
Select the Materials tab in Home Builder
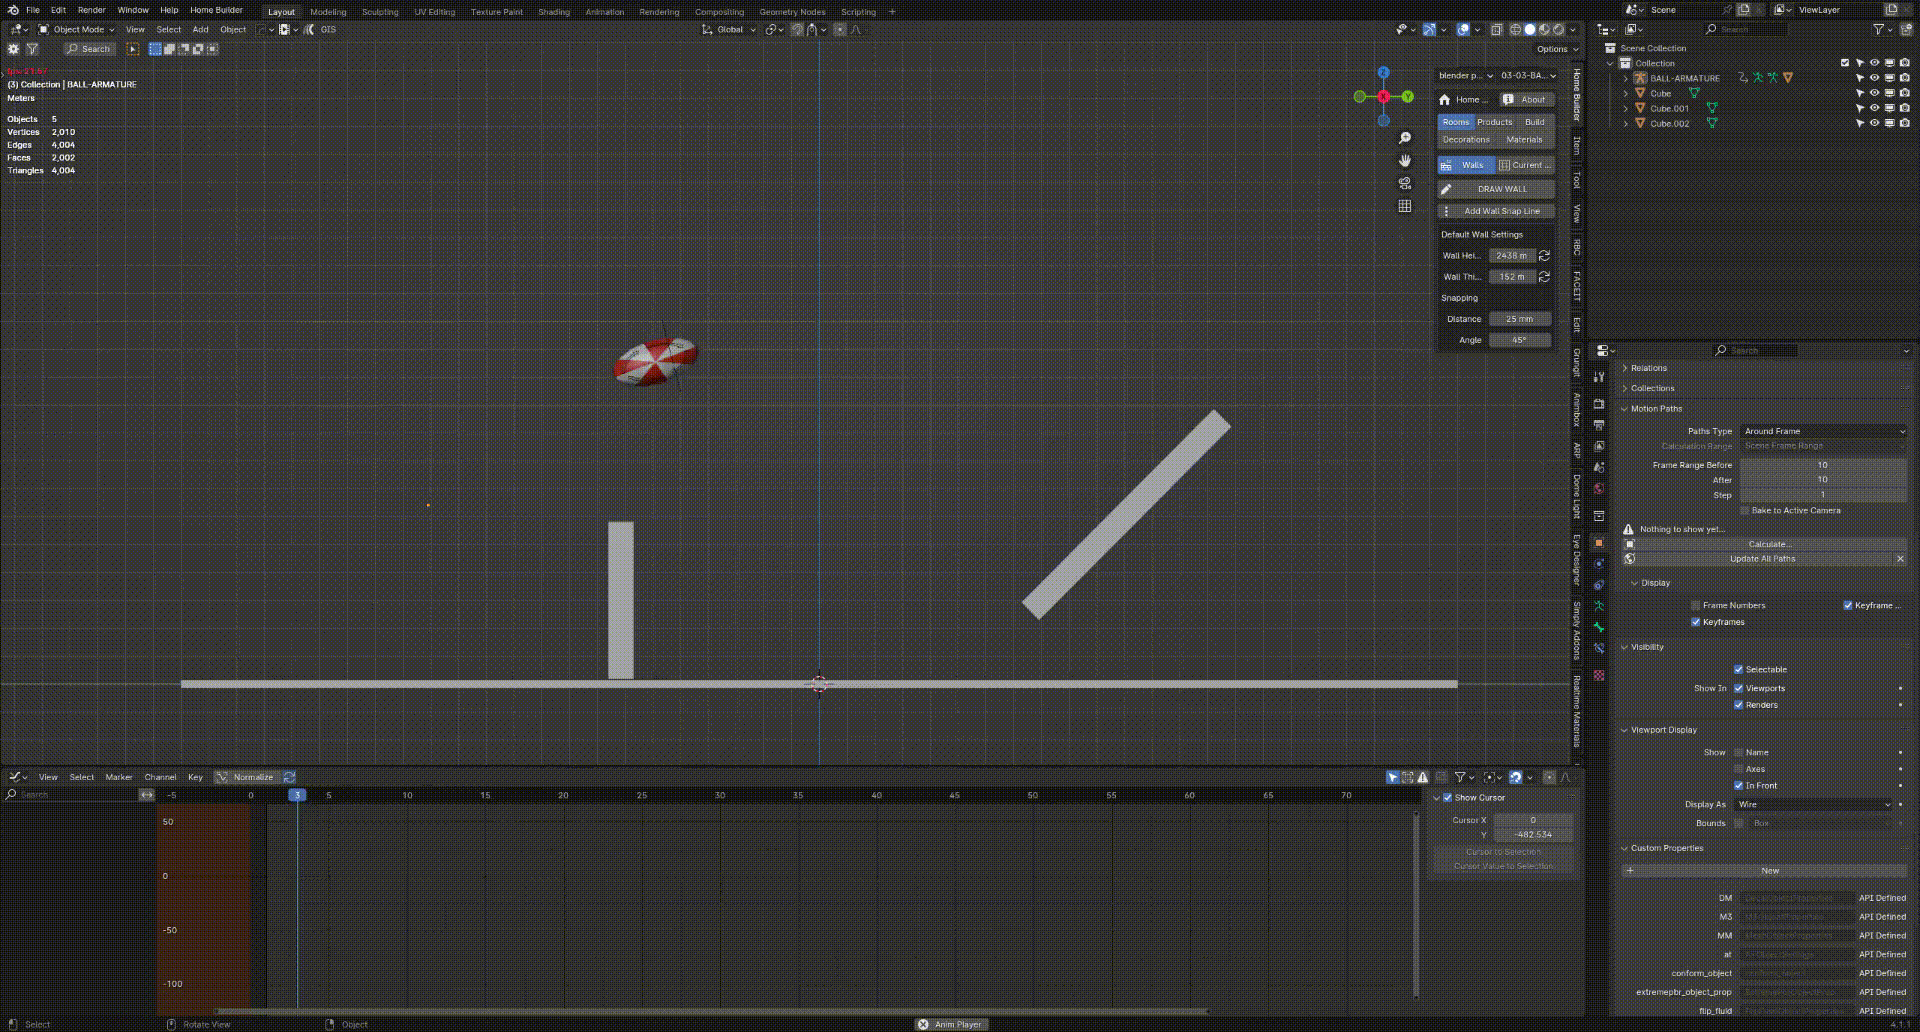click(x=1524, y=139)
